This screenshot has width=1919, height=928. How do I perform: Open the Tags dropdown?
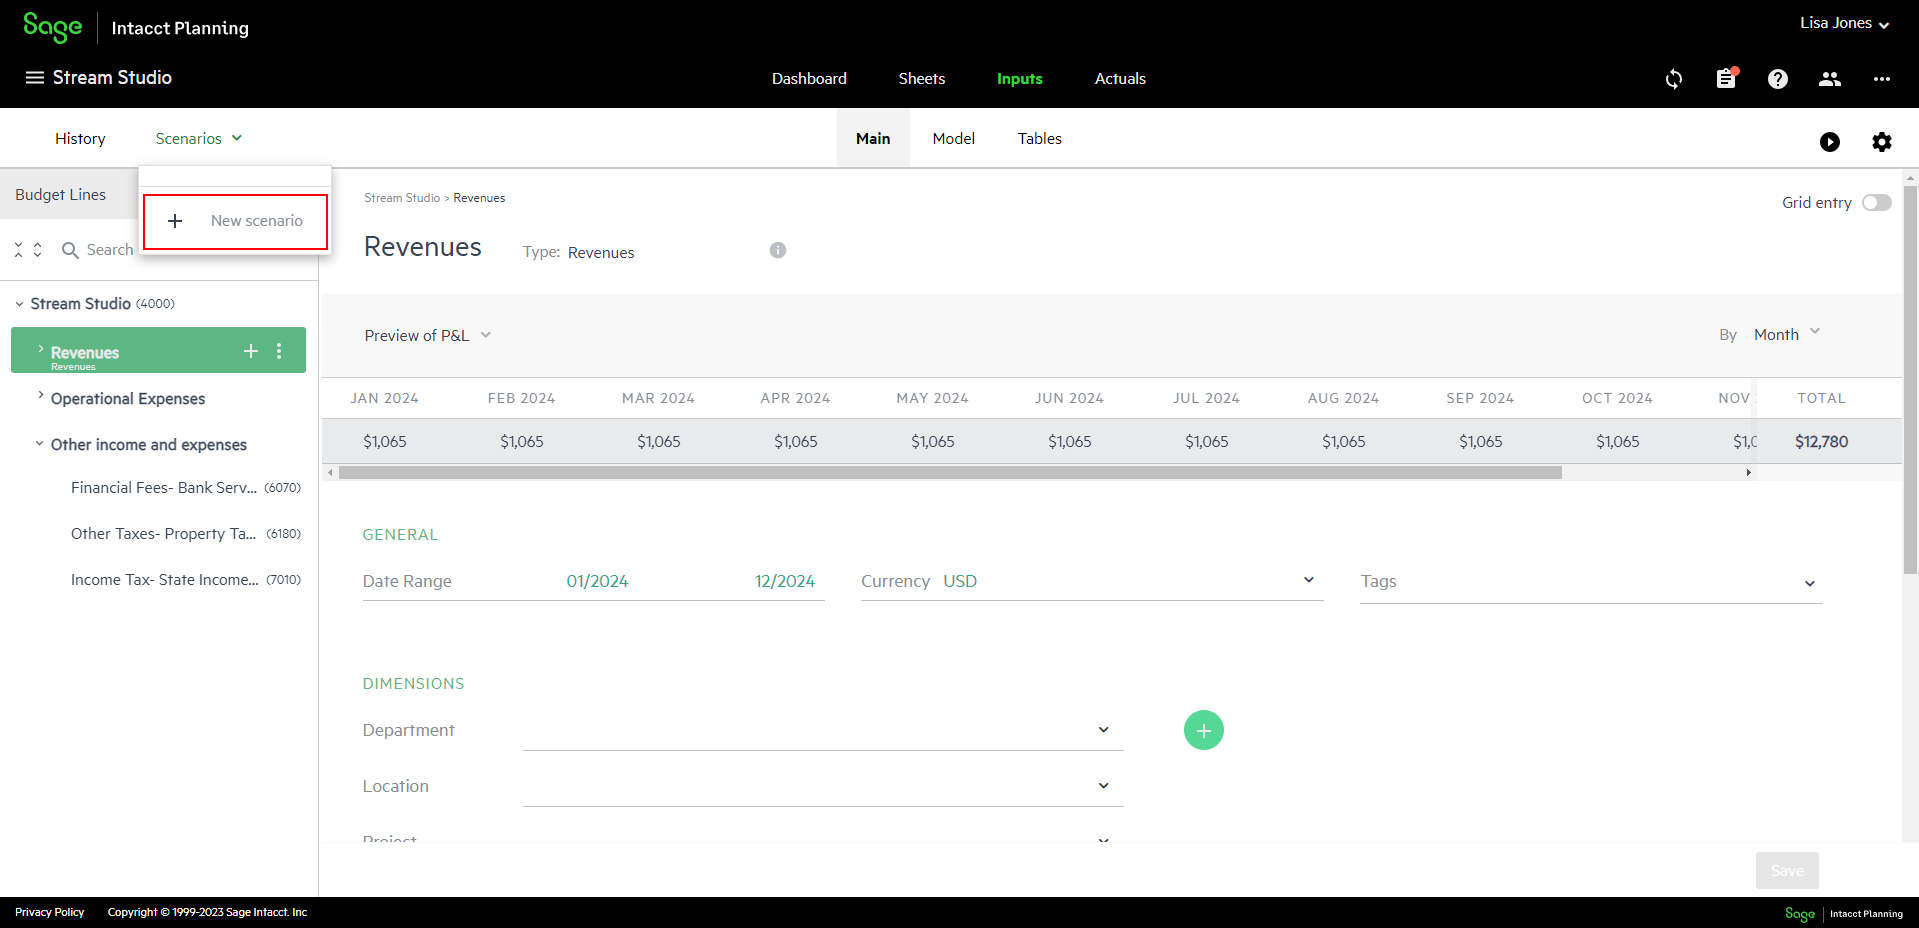click(1591, 583)
